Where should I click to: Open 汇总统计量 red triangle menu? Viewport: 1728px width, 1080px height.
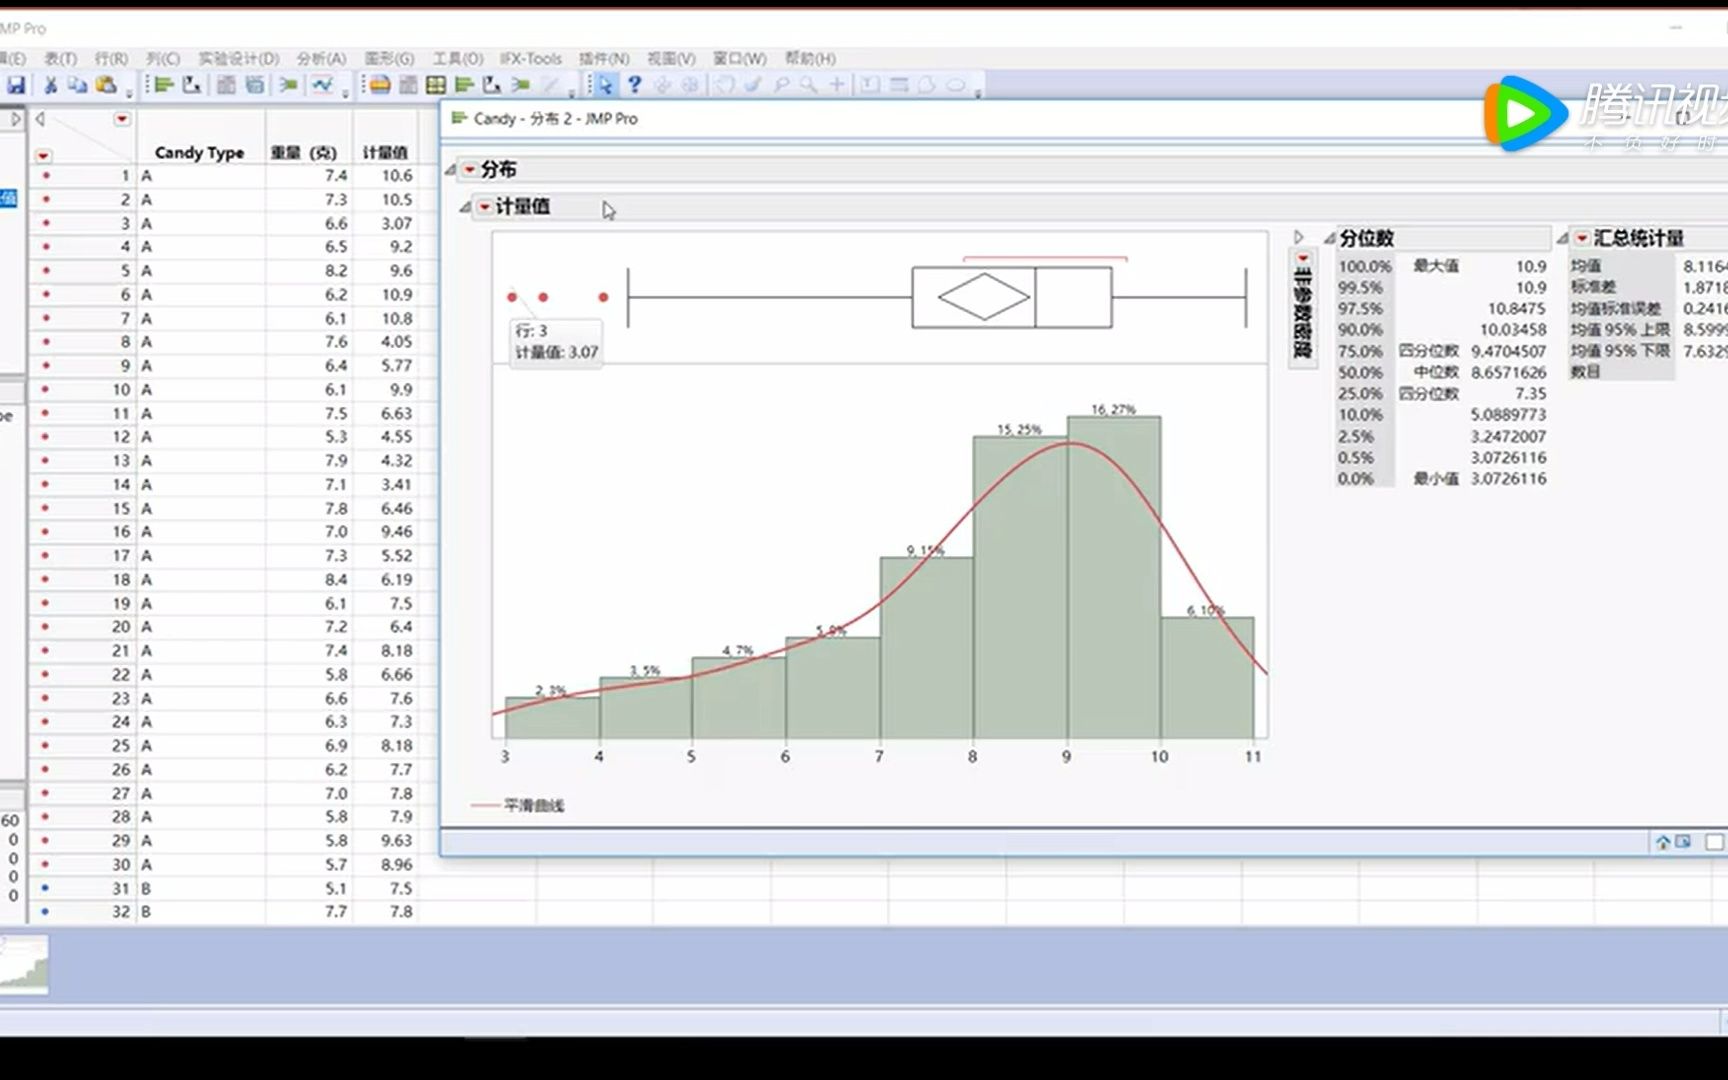(1581, 238)
